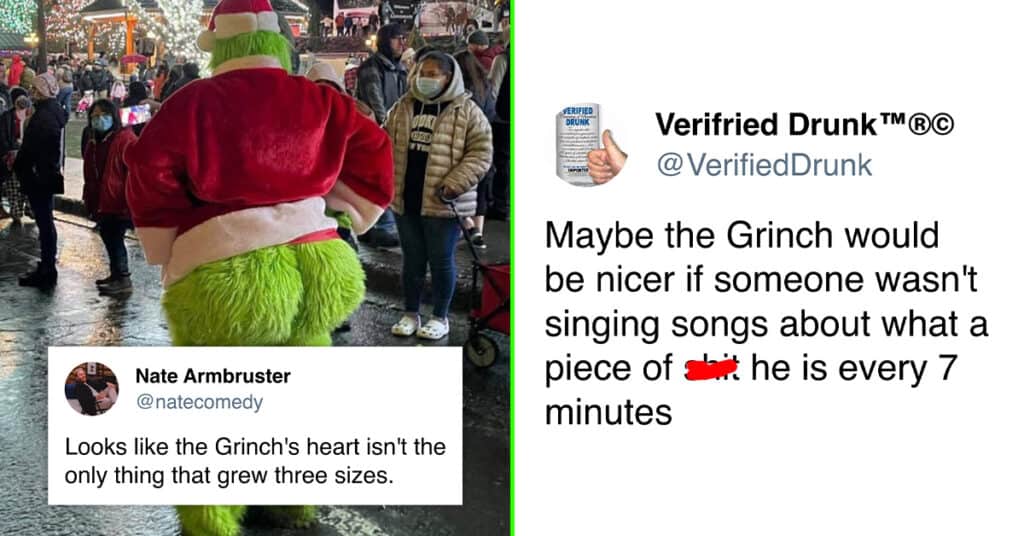
Task: Click the white Crocs shoes on pavement
Action: [421, 326]
